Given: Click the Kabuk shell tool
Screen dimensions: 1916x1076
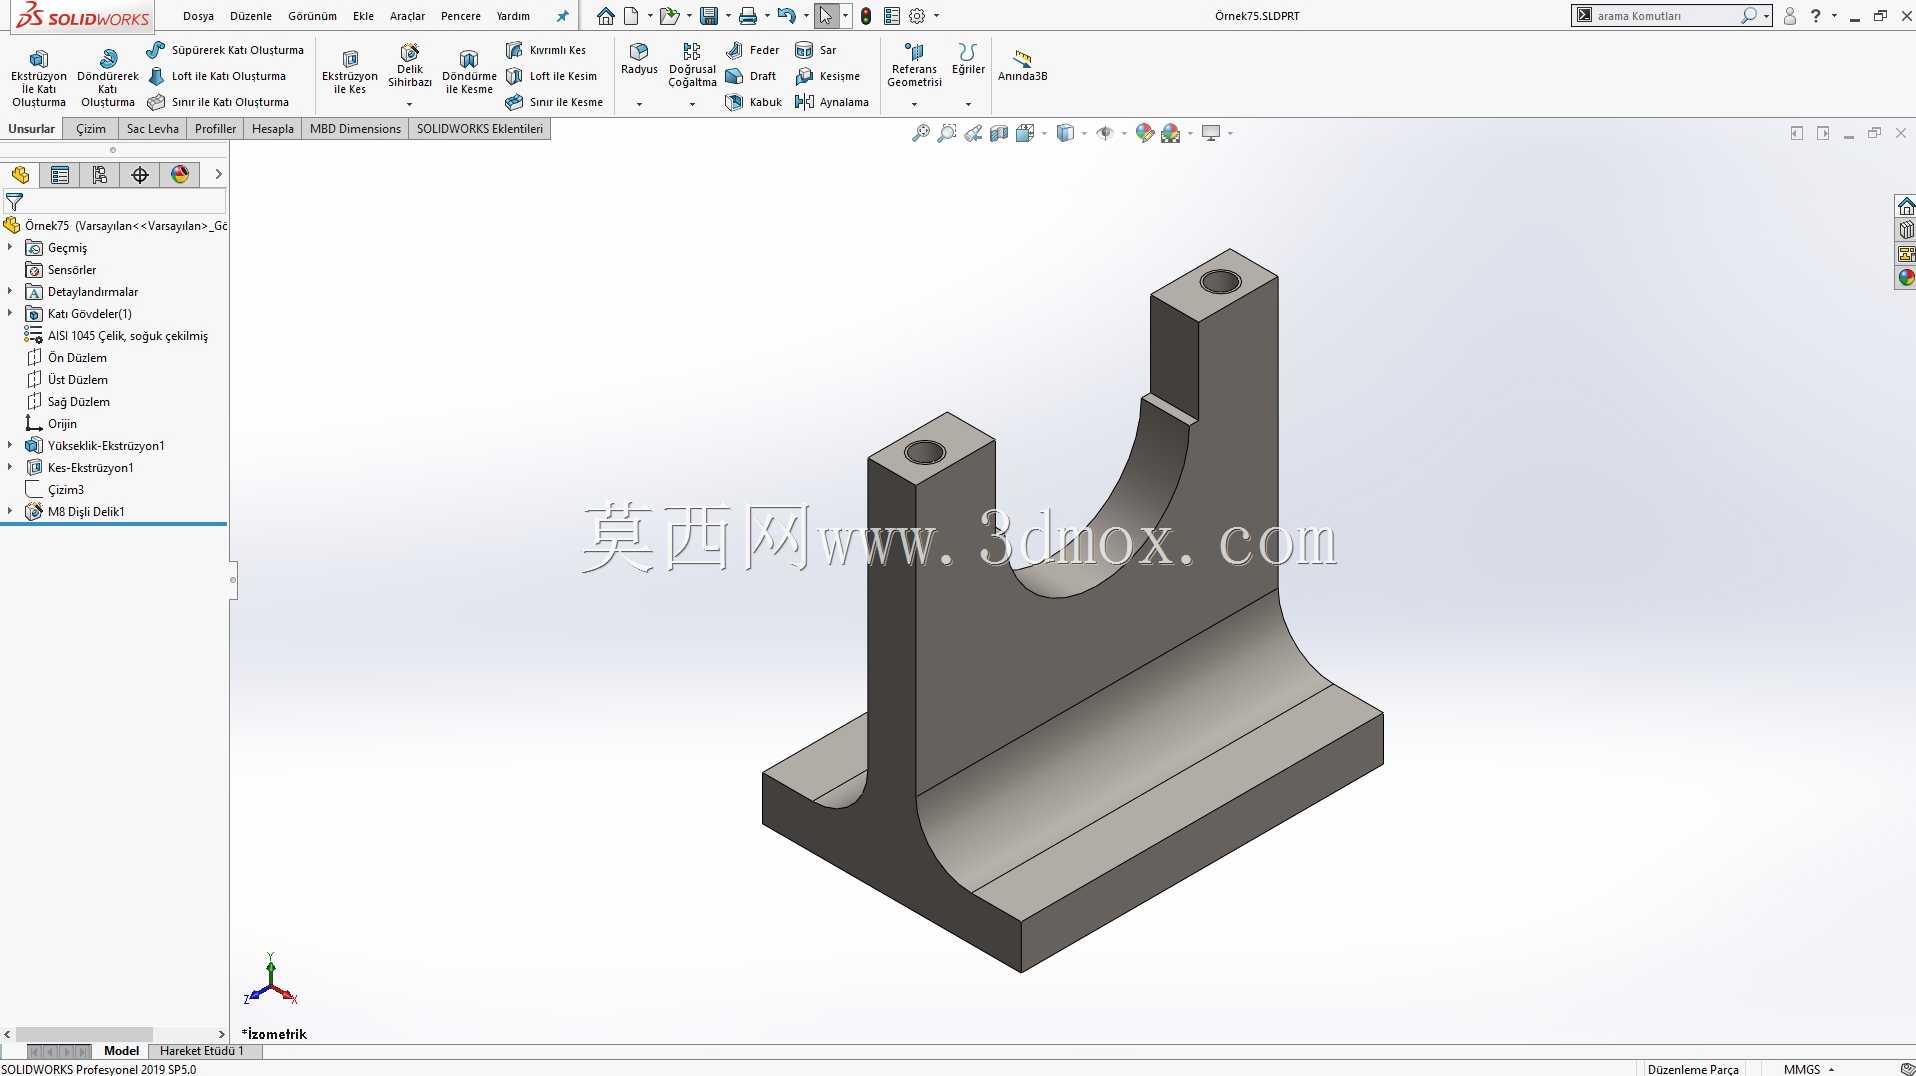Looking at the screenshot, I should pos(754,102).
